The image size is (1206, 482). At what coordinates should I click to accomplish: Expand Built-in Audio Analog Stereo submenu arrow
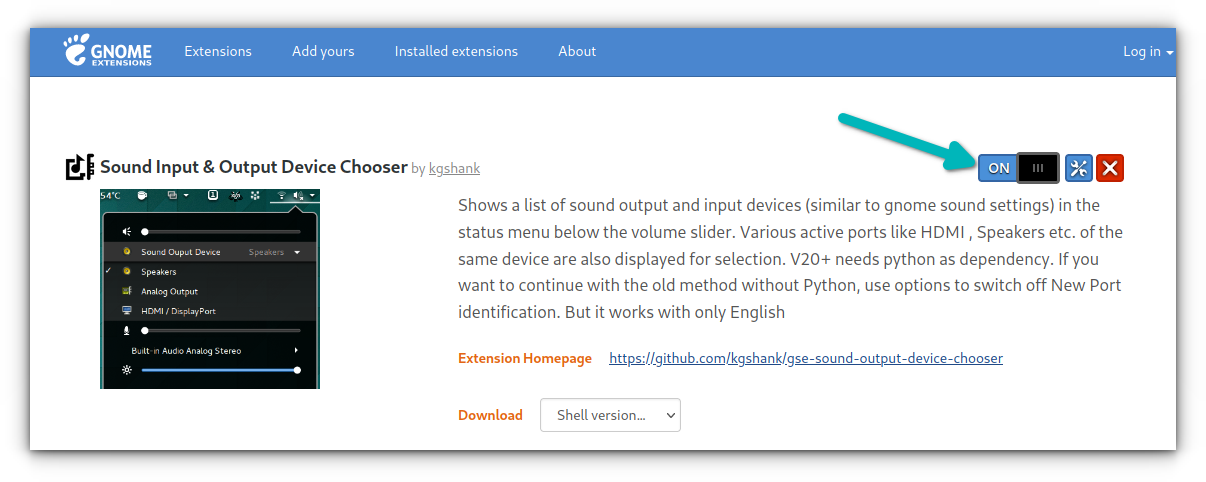[296, 351]
